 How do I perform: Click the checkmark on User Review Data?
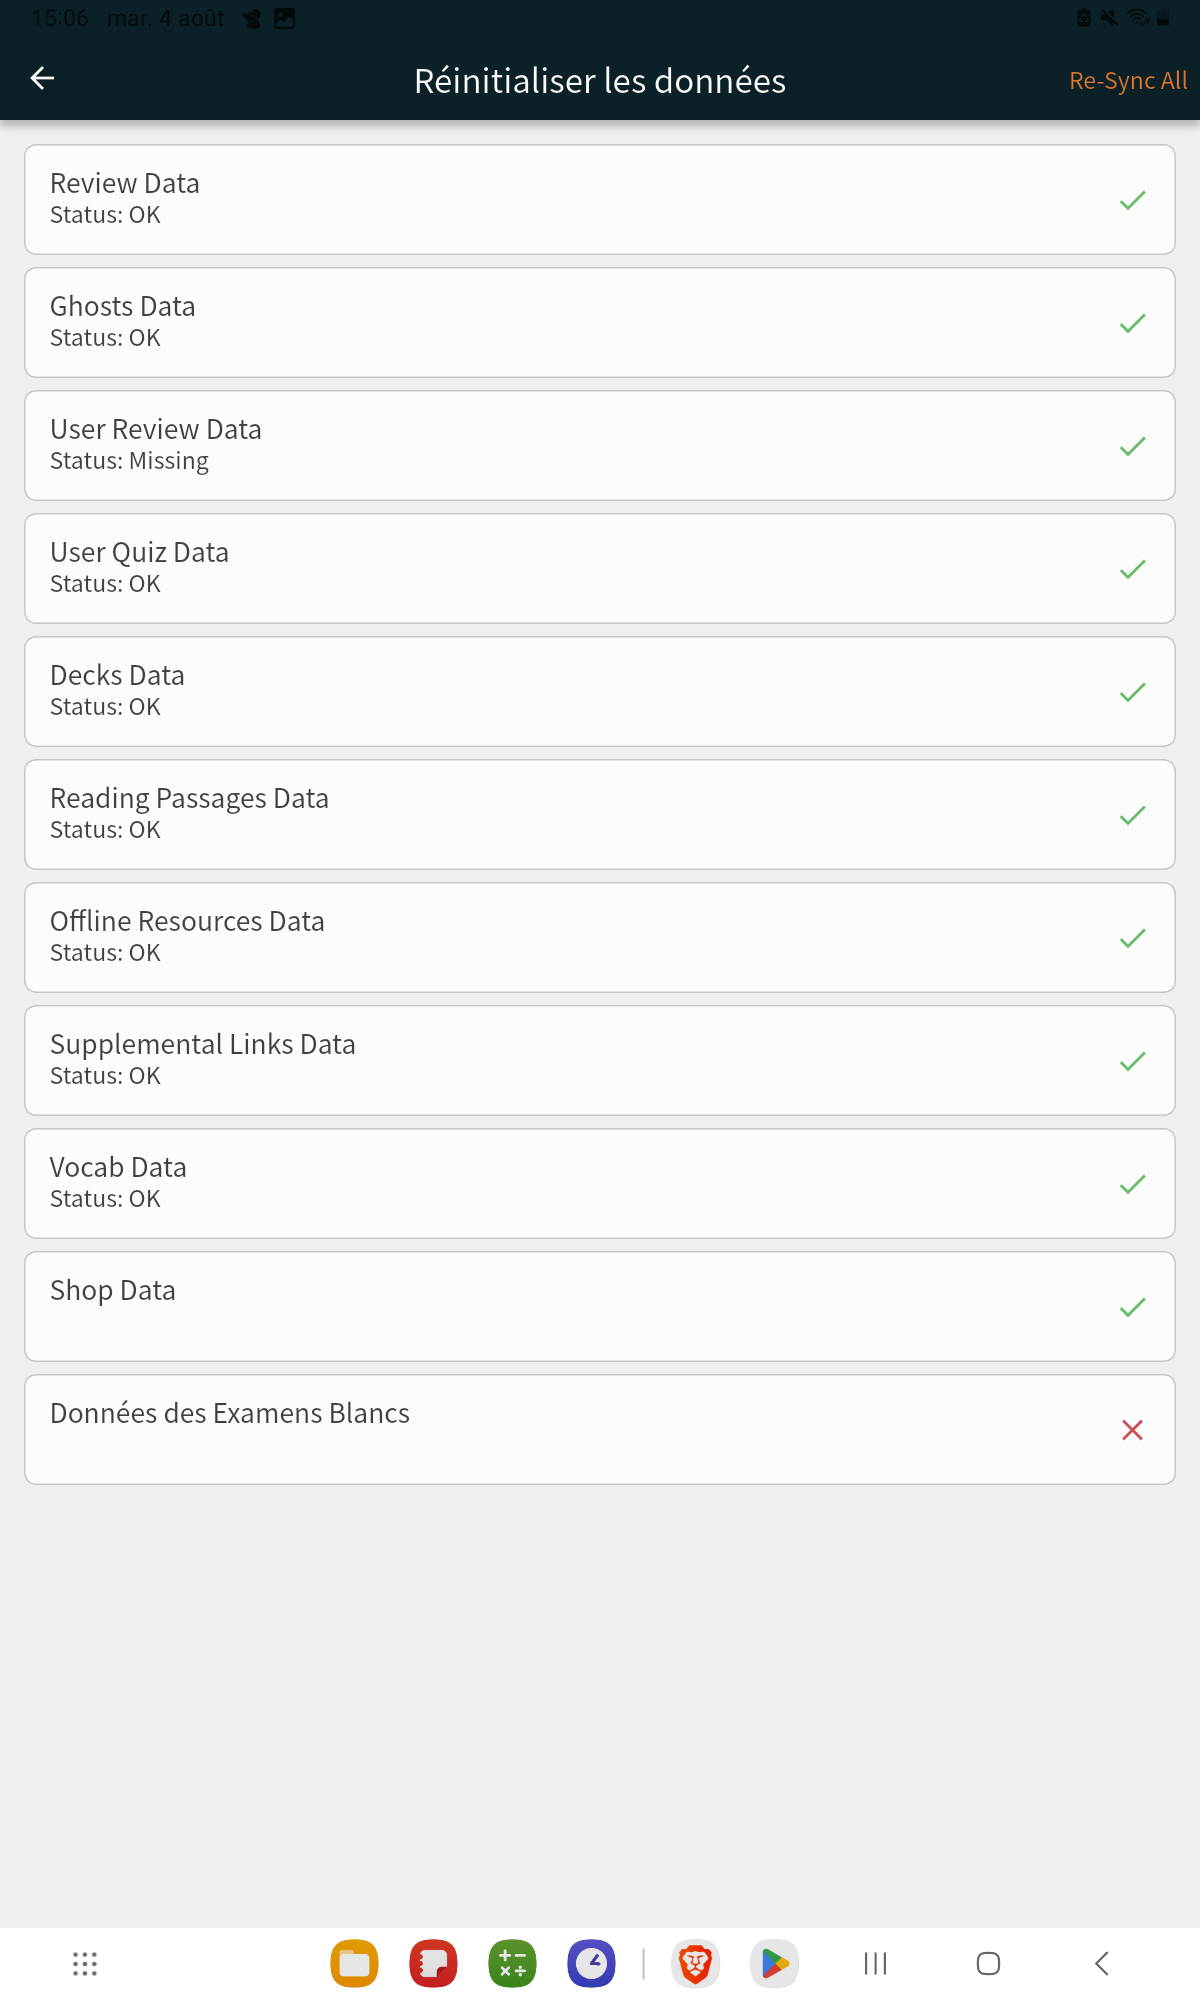1132,446
